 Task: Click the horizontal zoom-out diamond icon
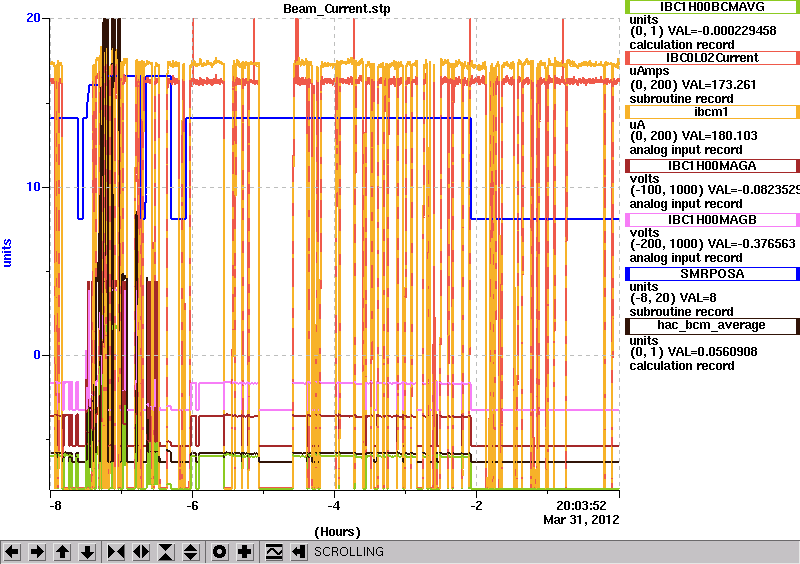pos(141,552)
